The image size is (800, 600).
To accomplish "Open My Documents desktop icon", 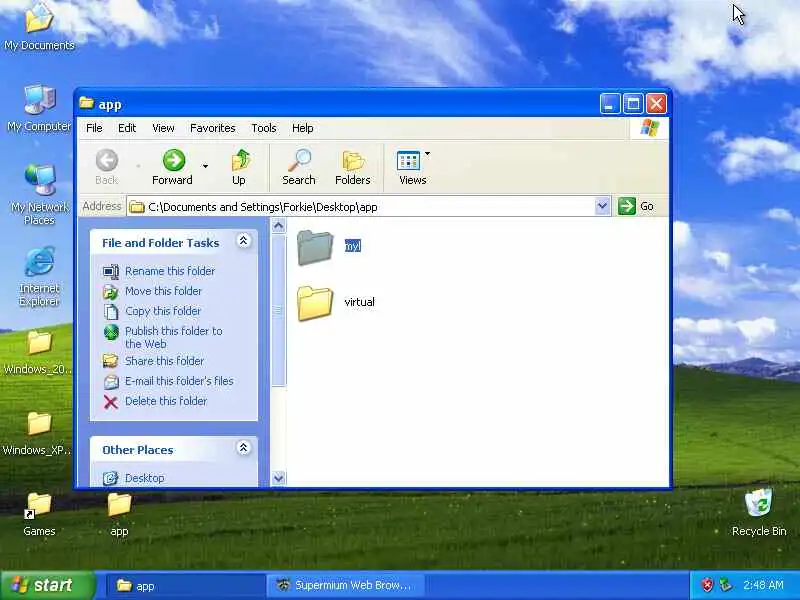I will point(39,27).
